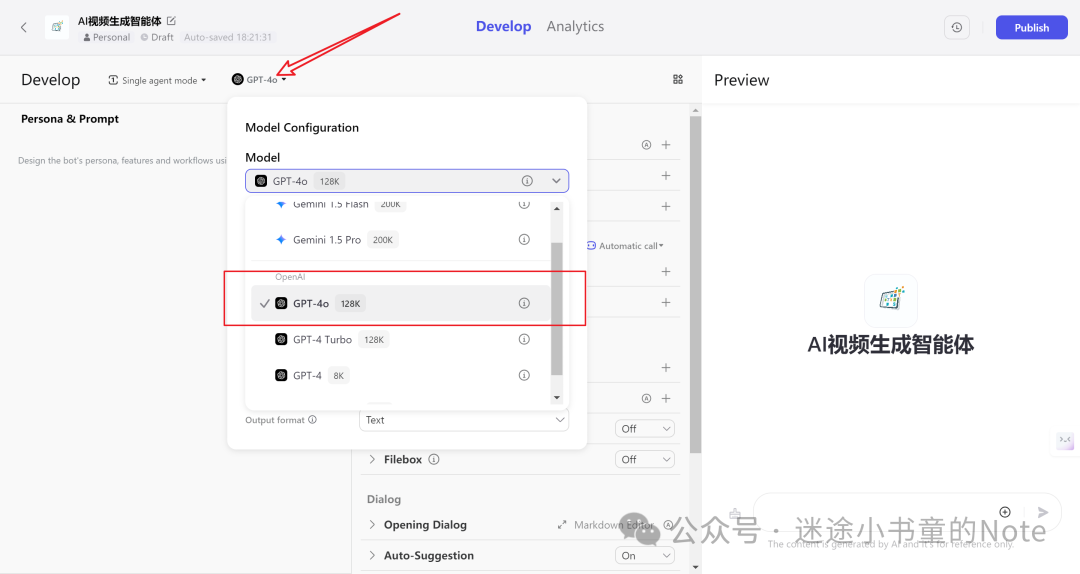The height and width of the screenshot is (574, 1080).
Task: Click the plus icon above Filebox rows
Action: pyautogui.click(x=666, y=398)
